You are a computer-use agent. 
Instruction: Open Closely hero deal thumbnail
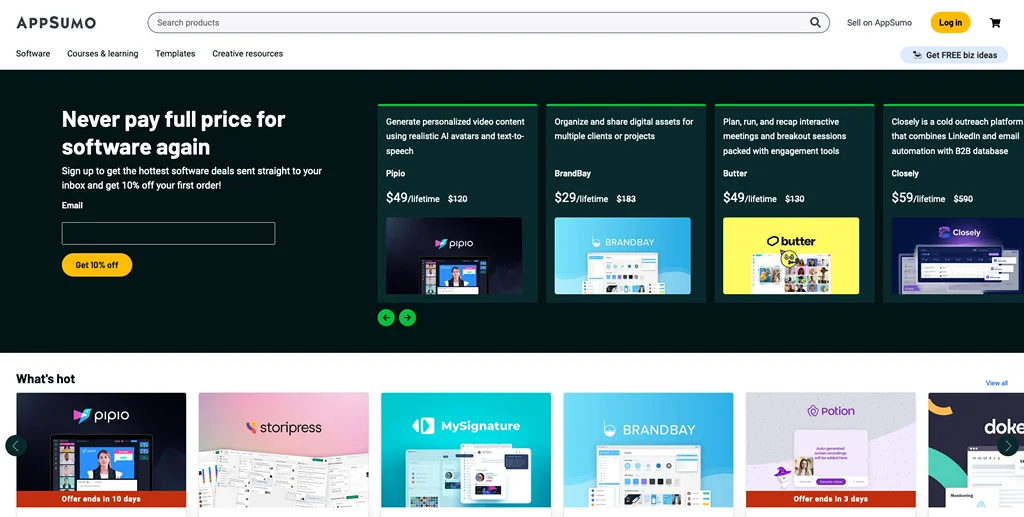[x=957, y=256]
